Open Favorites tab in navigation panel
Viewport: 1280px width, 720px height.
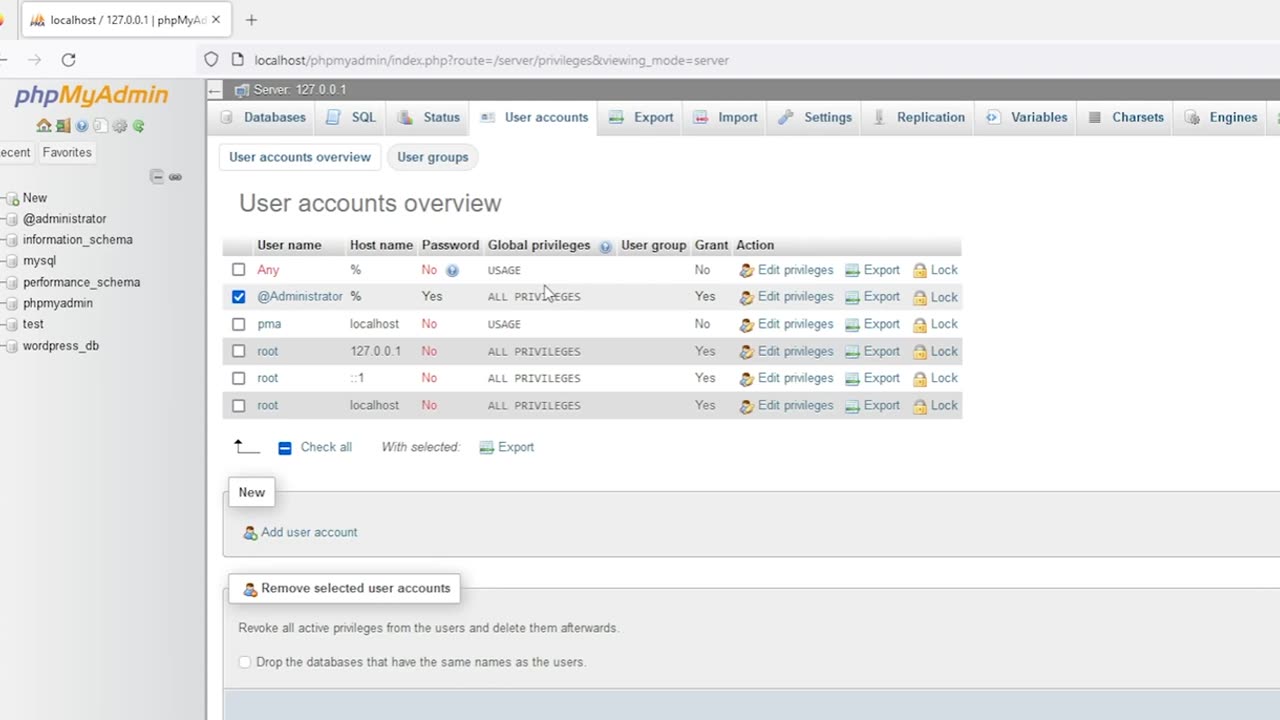[x=67, y=152]
